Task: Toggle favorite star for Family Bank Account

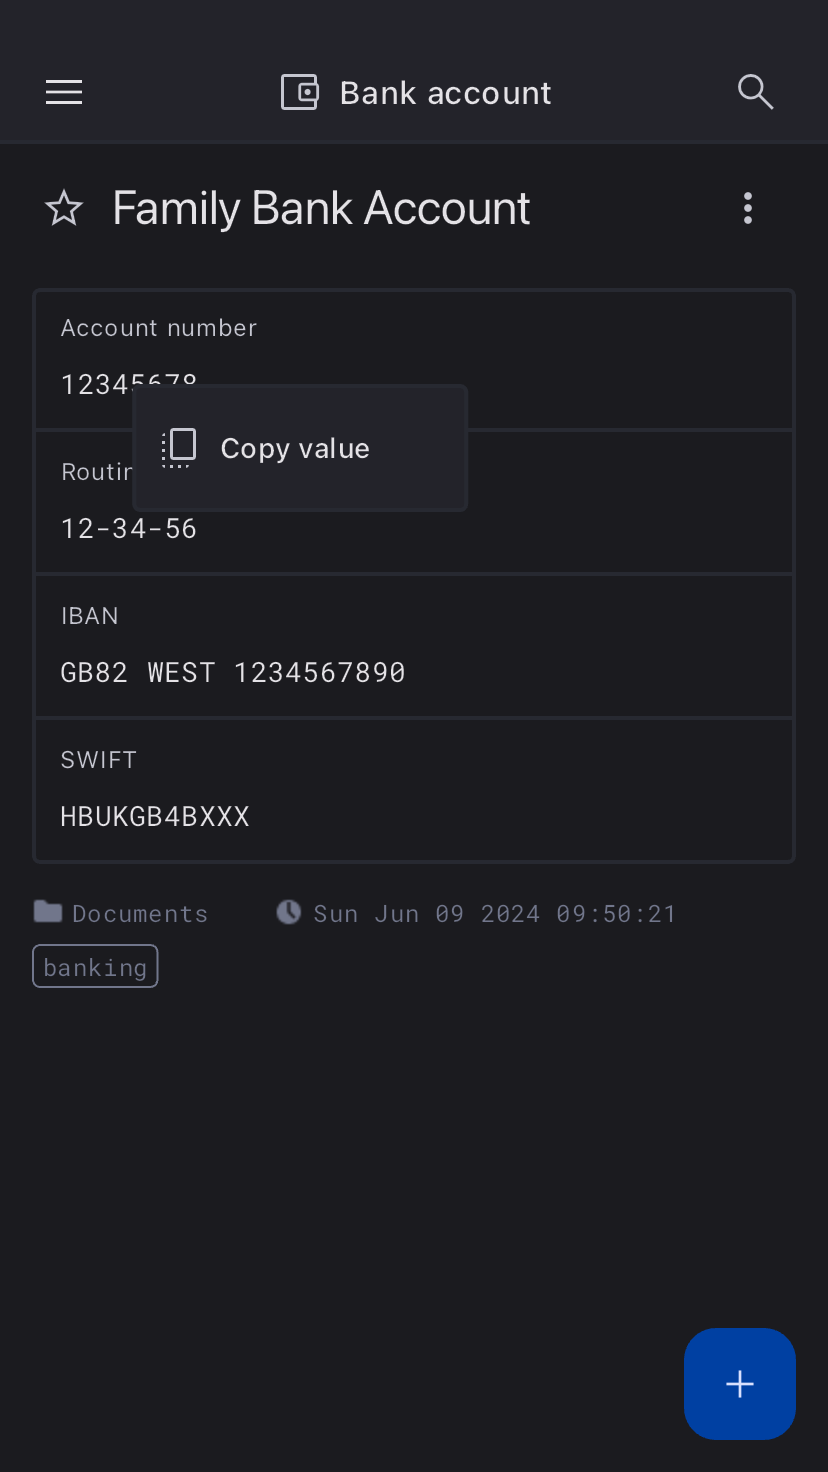Action: click(64, 209)
